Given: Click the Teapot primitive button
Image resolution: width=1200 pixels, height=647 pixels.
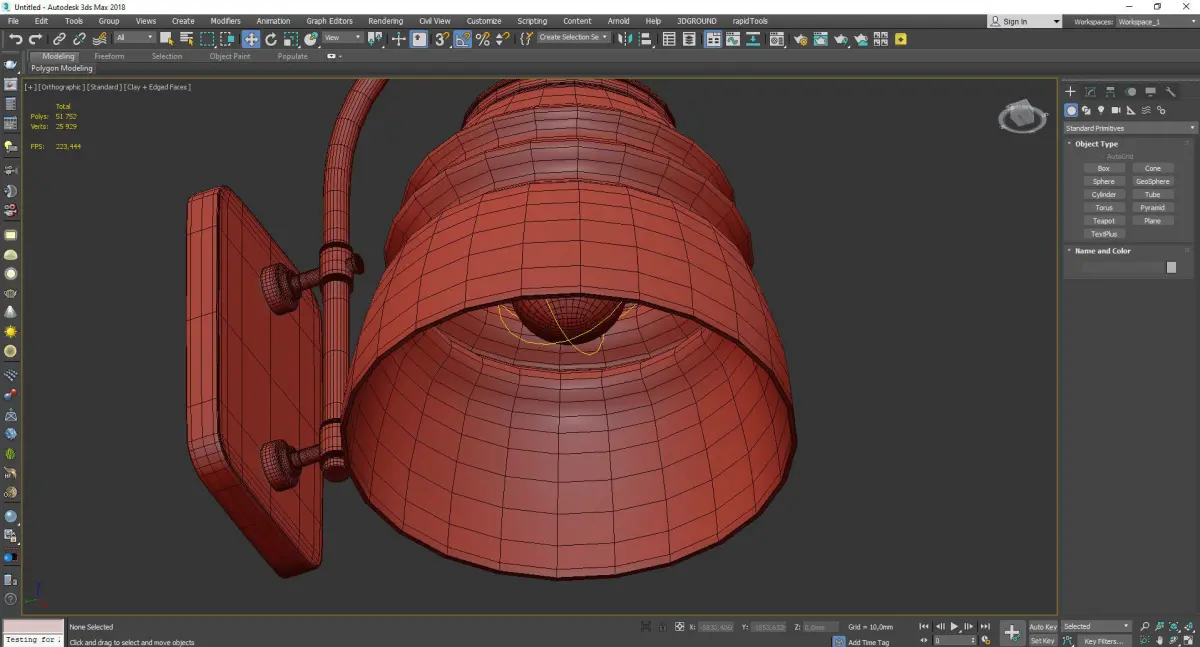Looking at the screenshot, I should [x=1103, y=221].
